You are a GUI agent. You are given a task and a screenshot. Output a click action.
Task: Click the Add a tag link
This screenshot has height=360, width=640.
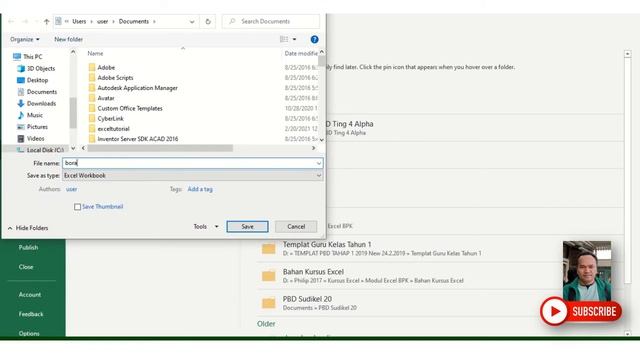(x=200, y=189)
